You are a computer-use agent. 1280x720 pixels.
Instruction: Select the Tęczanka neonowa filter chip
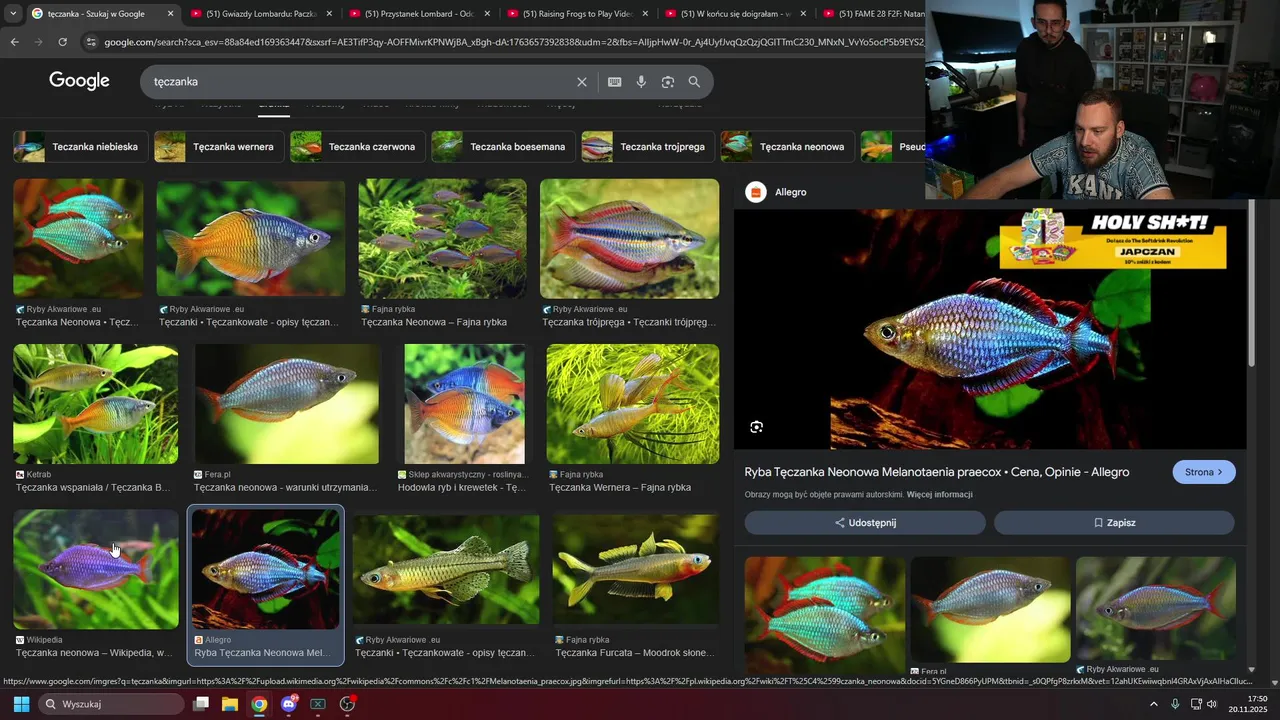coord(787,146)
